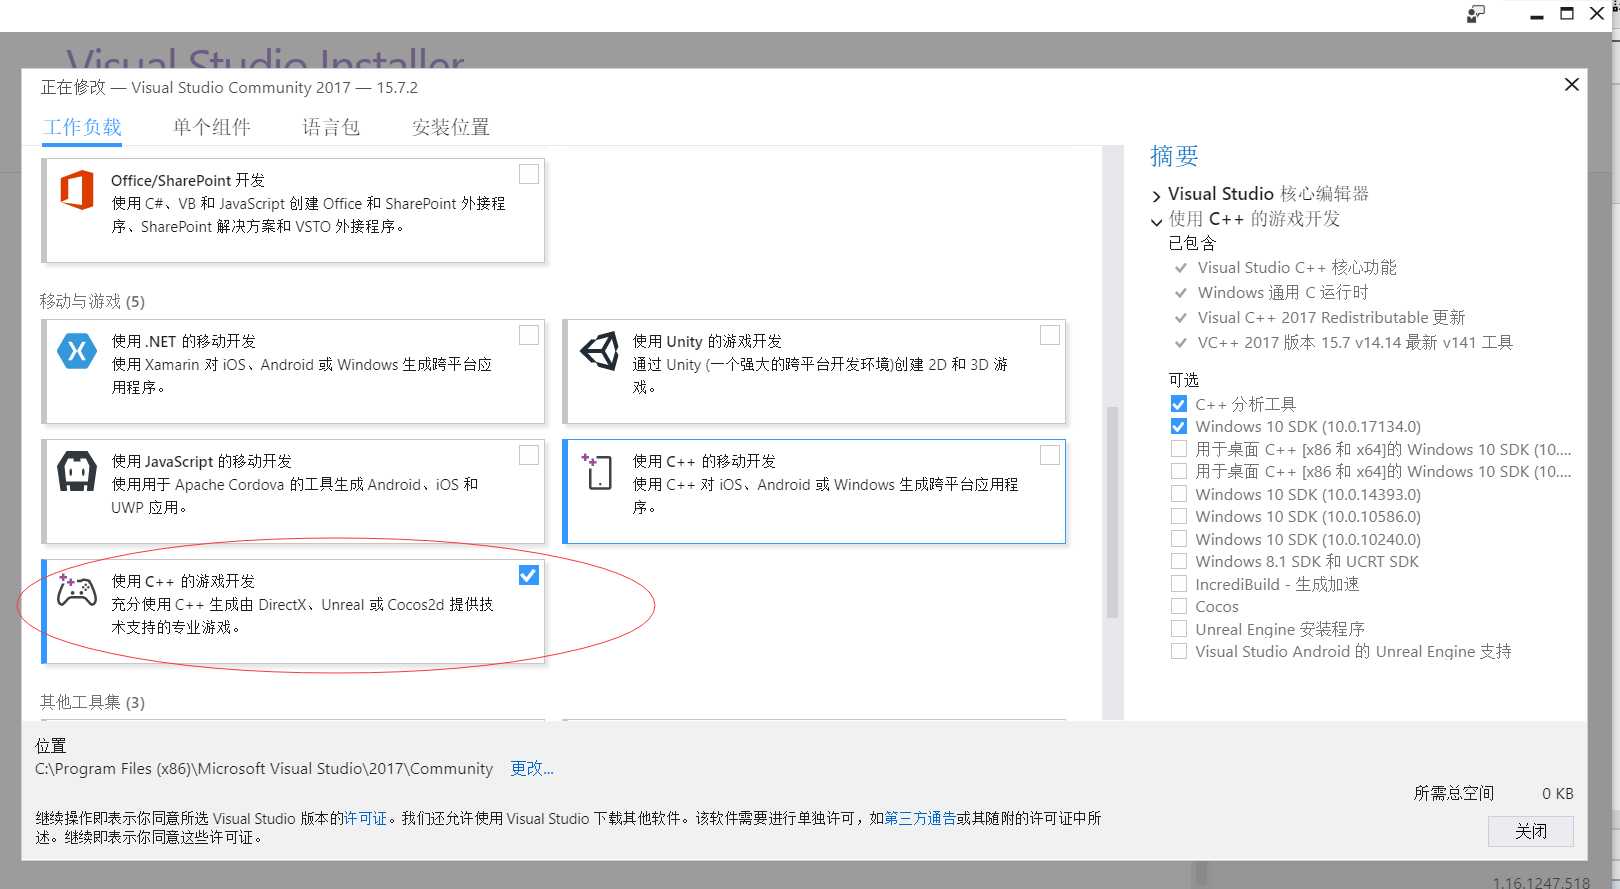Switch to the 工作负载 tab
The height and width of the screenshot is (889, 1620).
click(x=83, y=127)
